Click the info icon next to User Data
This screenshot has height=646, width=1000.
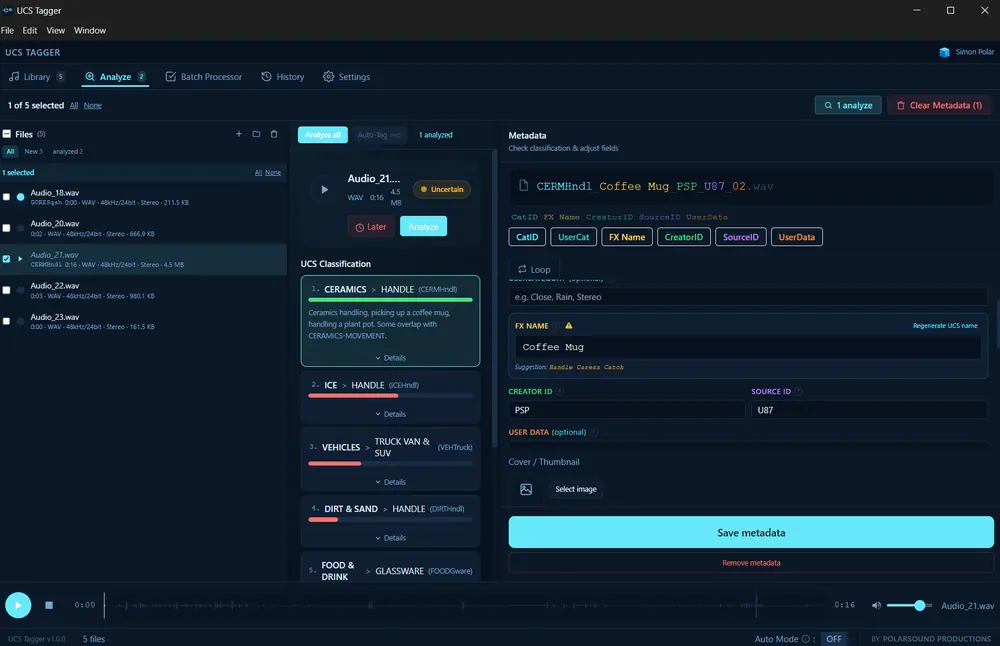tap(594, 432)
